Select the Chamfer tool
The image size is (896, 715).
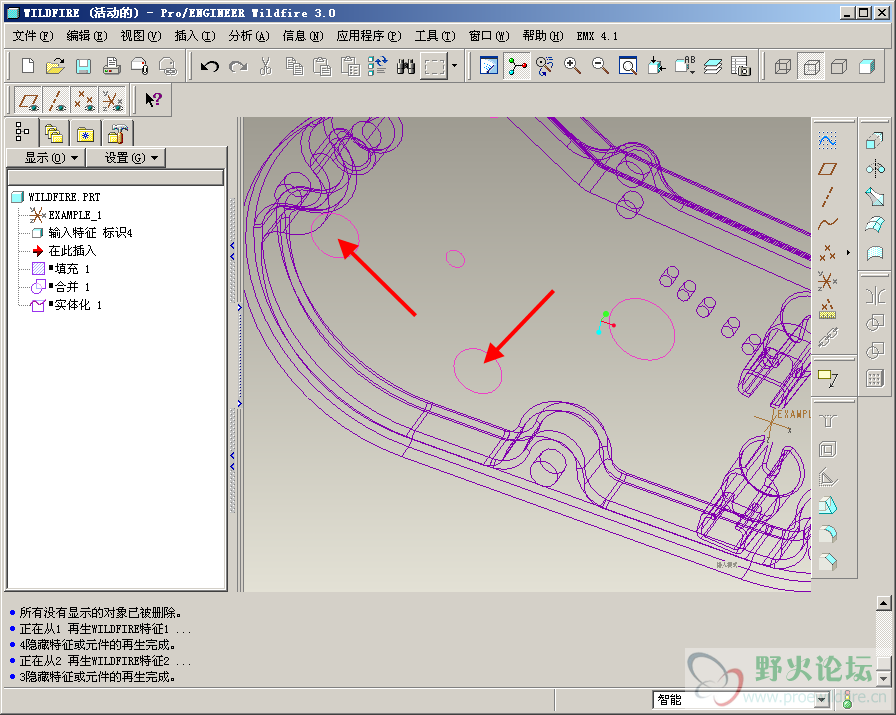coord(827,562)
